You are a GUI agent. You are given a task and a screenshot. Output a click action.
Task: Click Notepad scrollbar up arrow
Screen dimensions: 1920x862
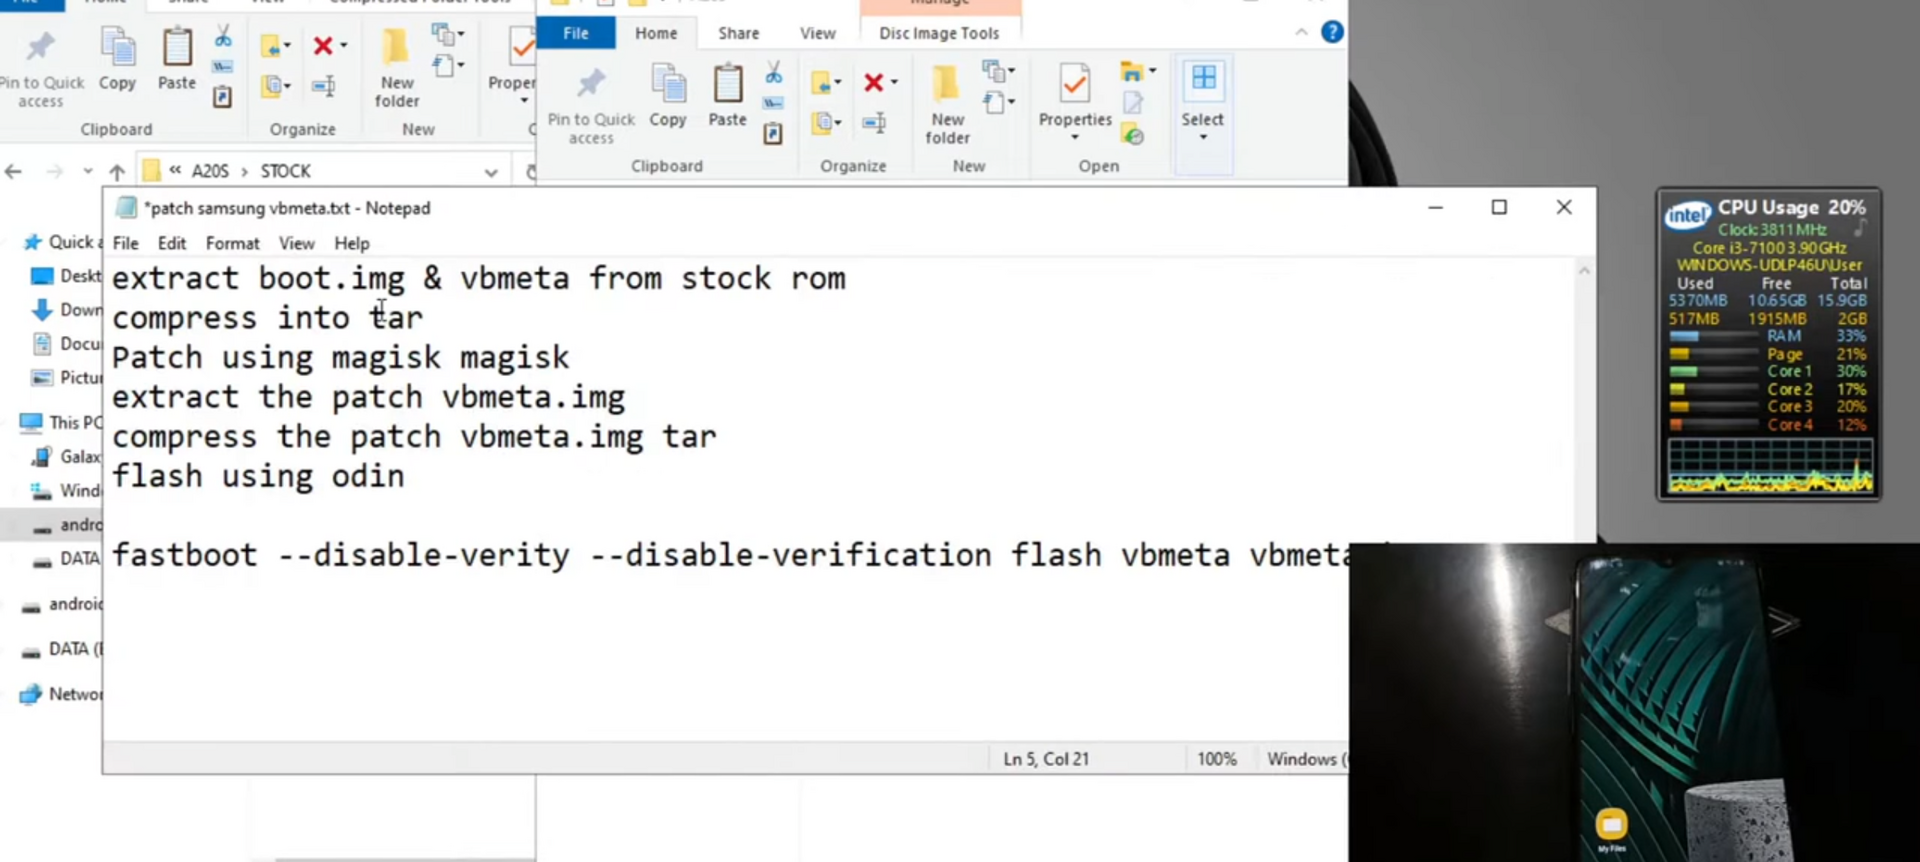tap(1584, 271)
